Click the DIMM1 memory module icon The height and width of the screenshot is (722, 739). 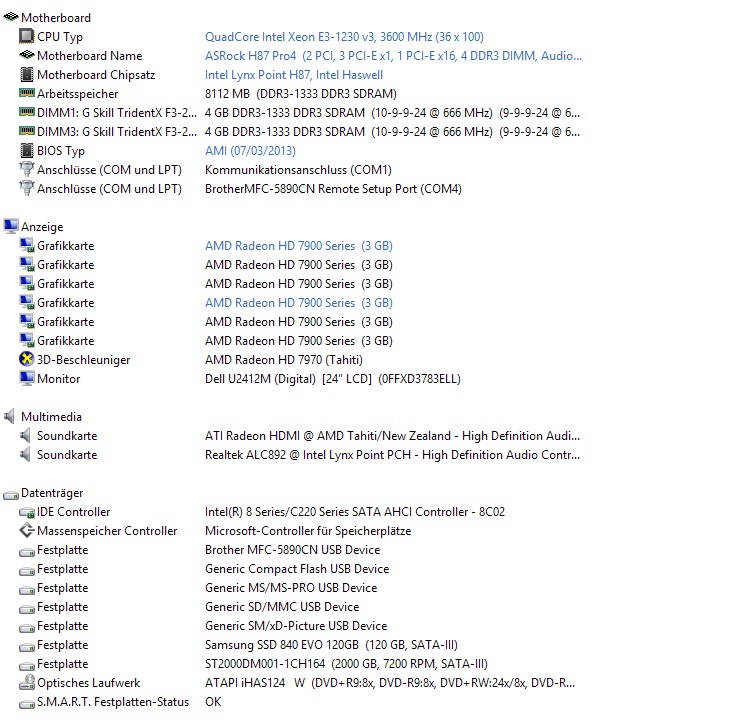(26, 112)
